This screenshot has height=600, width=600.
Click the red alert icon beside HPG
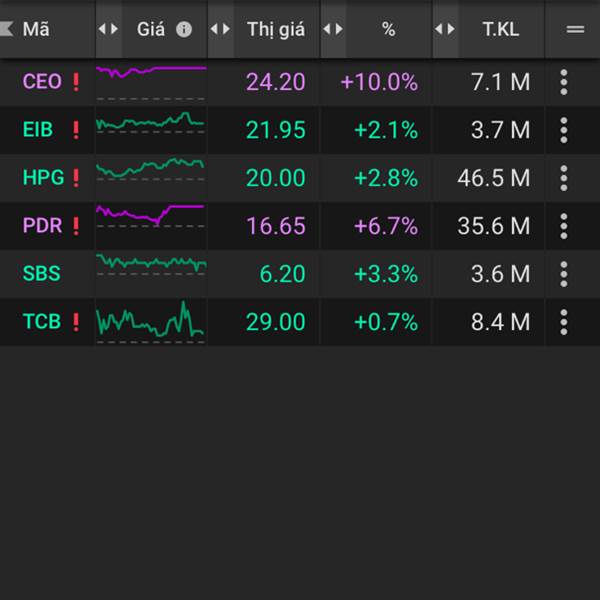pyautogui.click(x=76, y=178)
